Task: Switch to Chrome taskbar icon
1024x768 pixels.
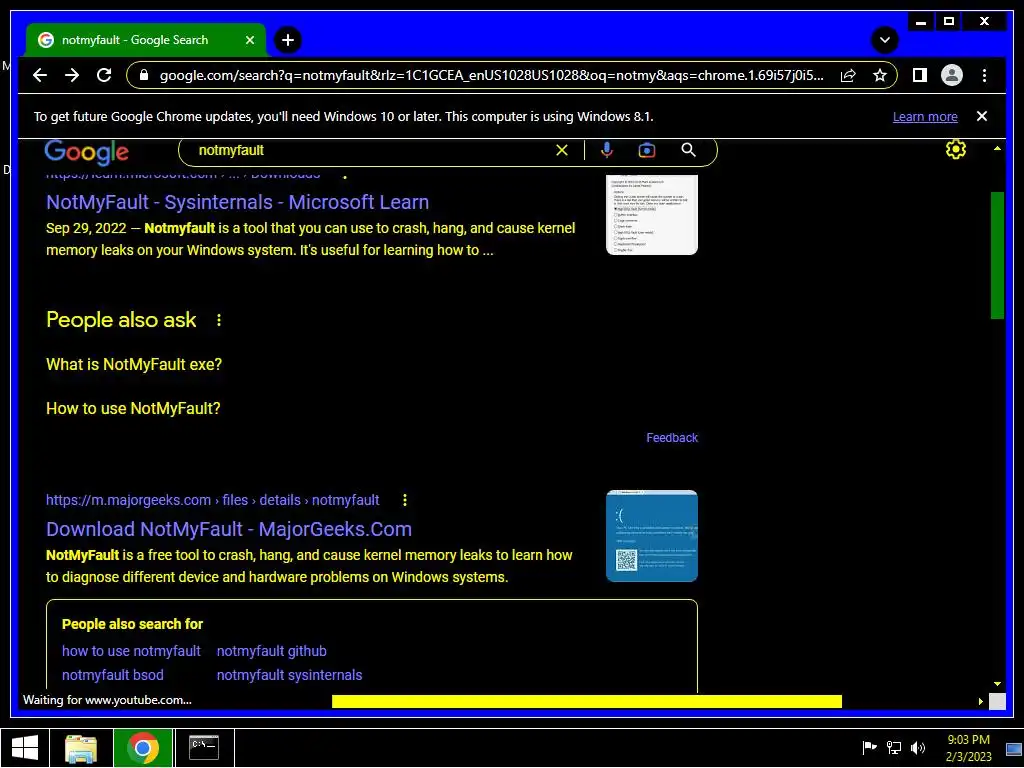Action: tap(143, 748)
